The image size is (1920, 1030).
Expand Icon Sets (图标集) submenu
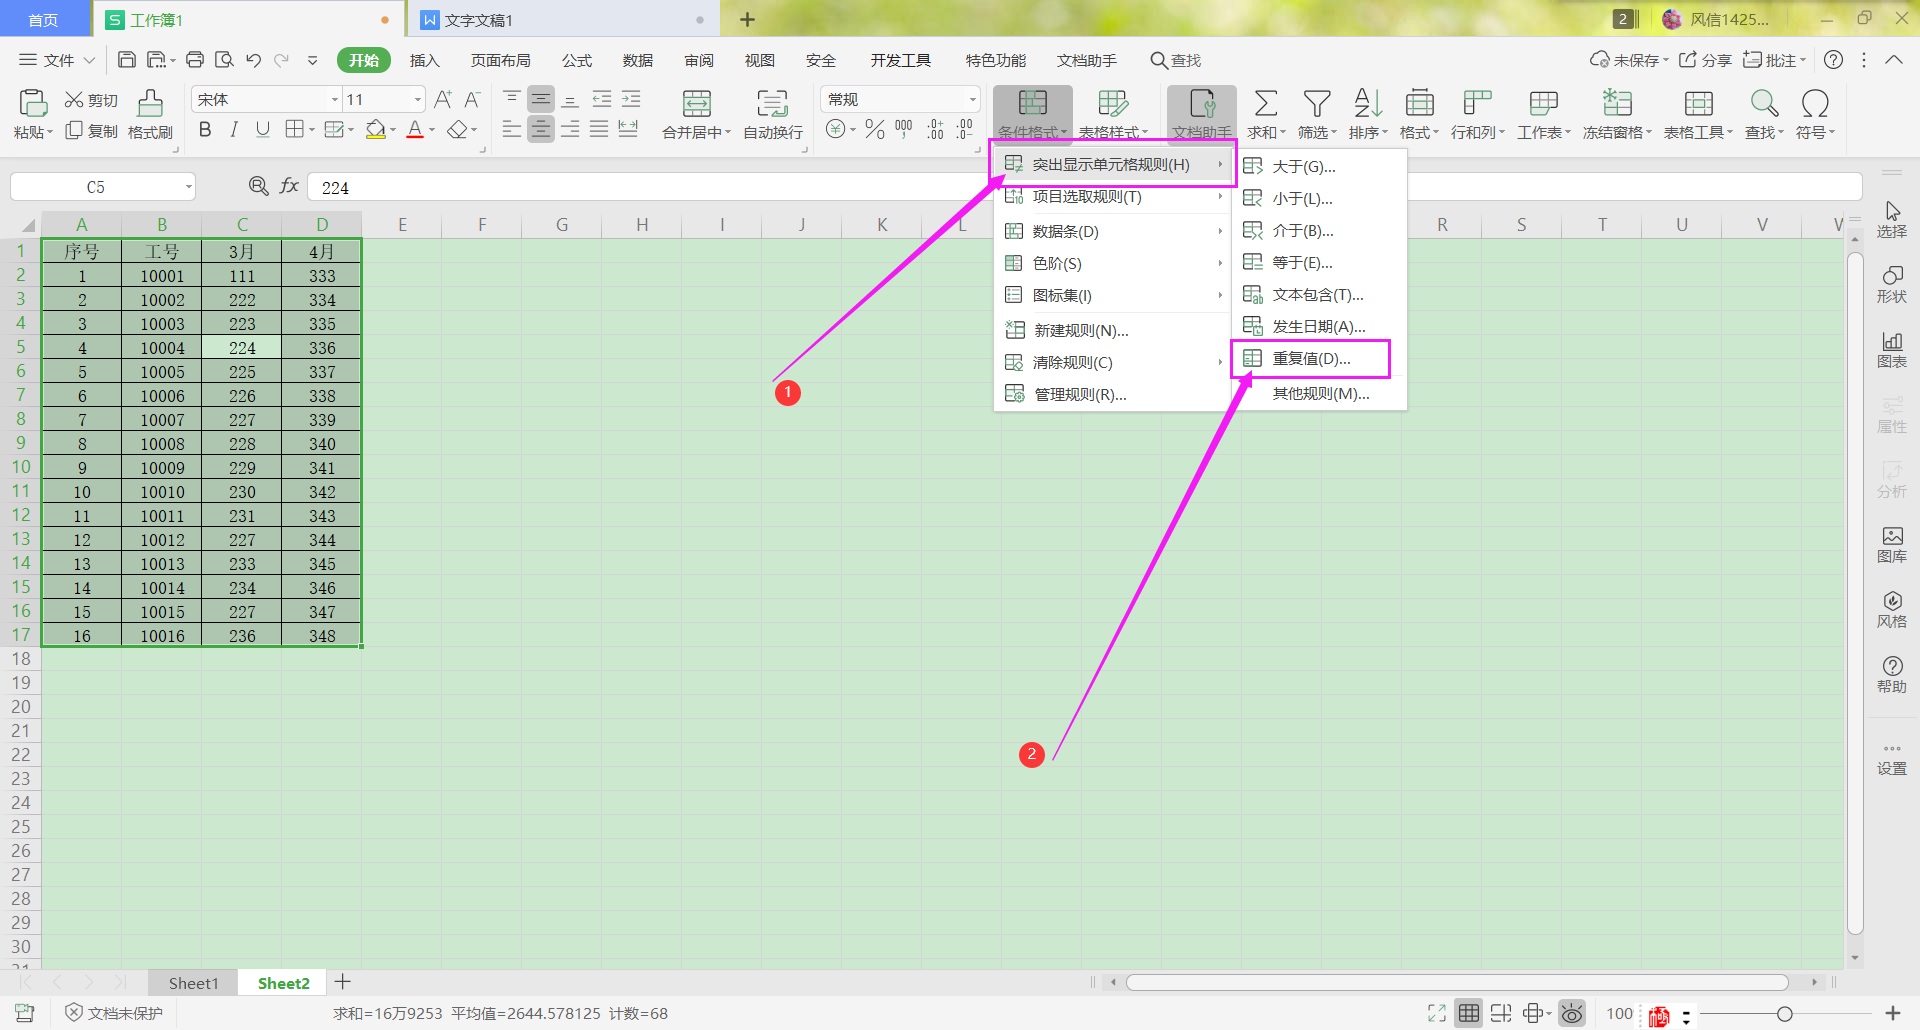pyautogui.click(x=1112, y=295)
